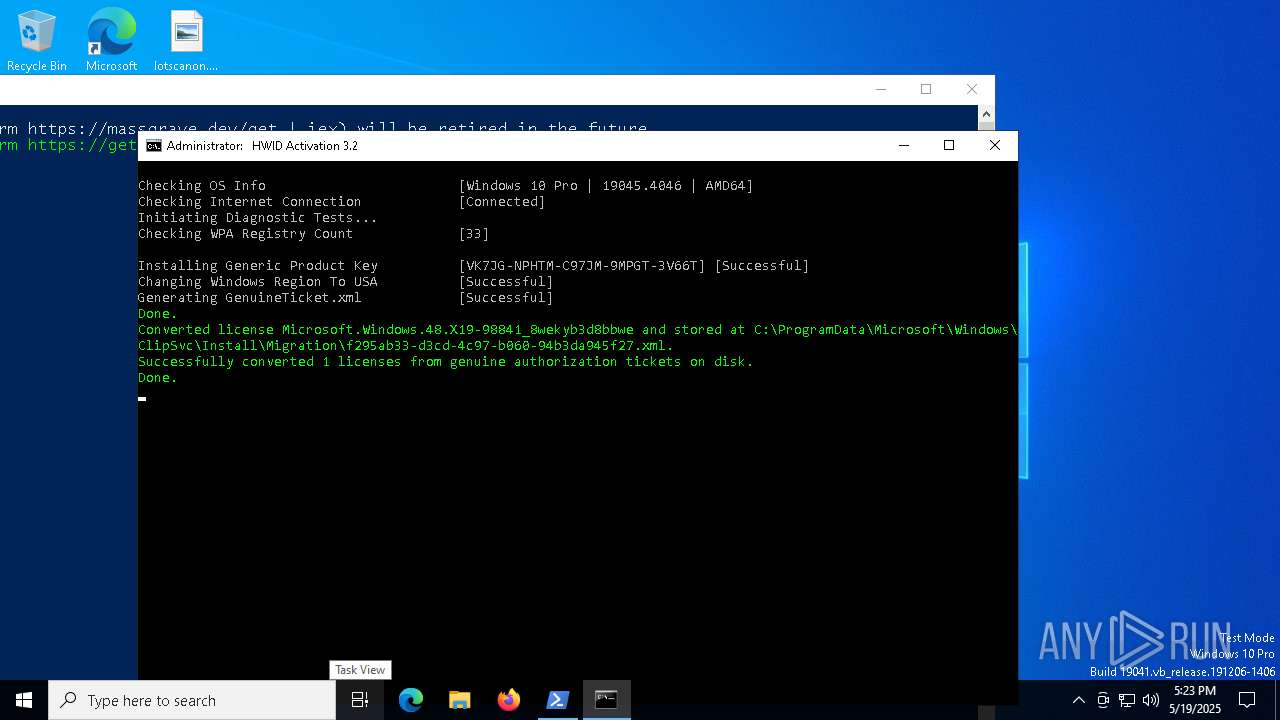Minimize the background PowerShell window

pyautogui.click(x=881, y=89)
